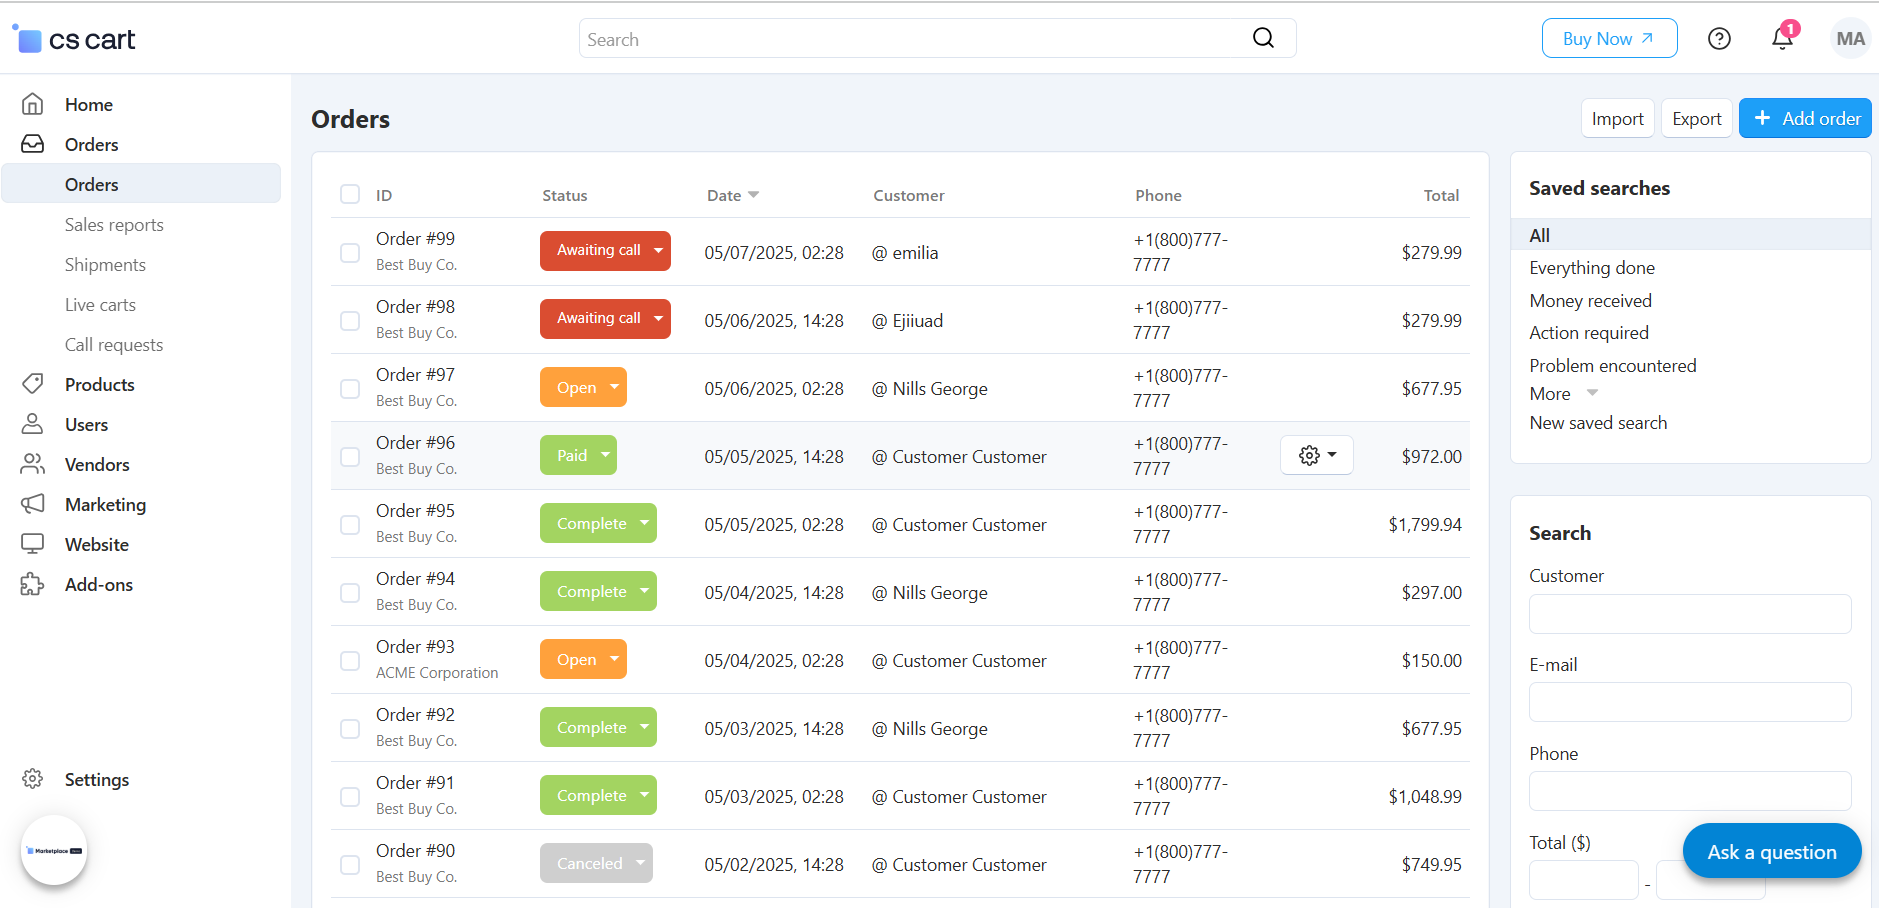Click the search magnifier icon

pyautogui.click(x=1263, y=38)
